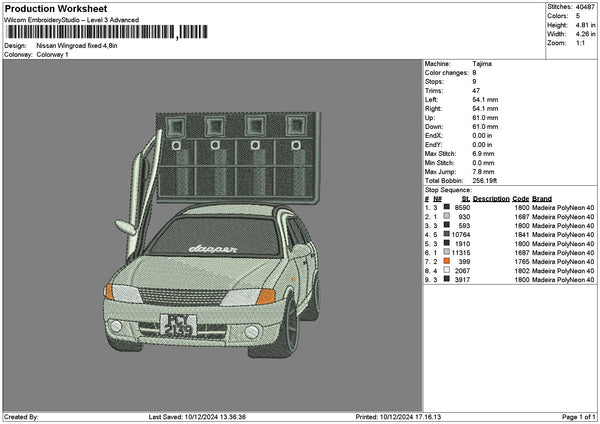This screenshot has height=424, width=600.
Task: Select the swatch beside stitch count 10764
Action: coord(446,234)
